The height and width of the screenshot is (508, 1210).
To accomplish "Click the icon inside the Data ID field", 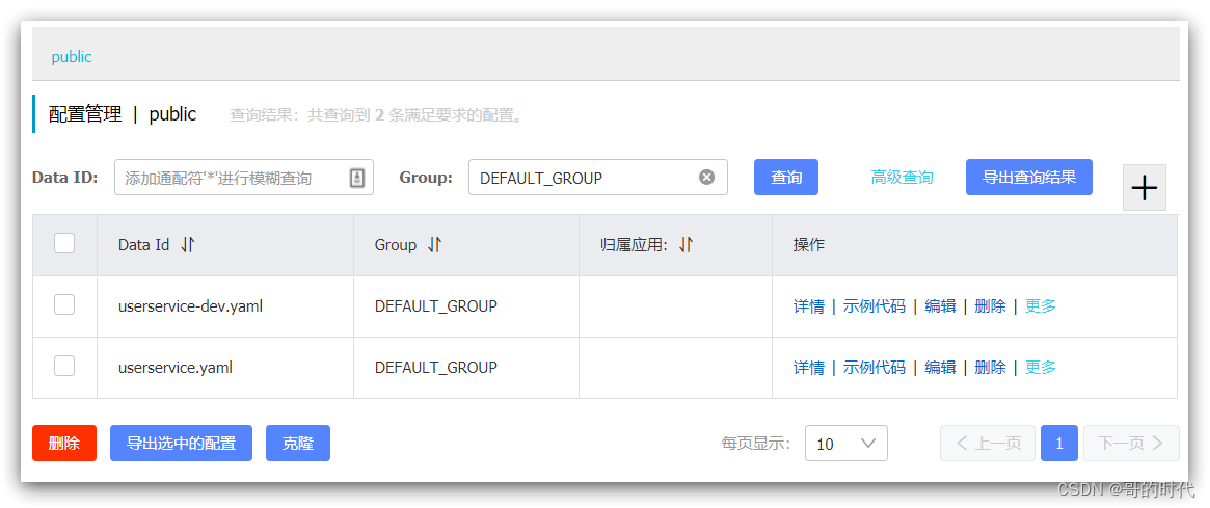I will point(357,178).
